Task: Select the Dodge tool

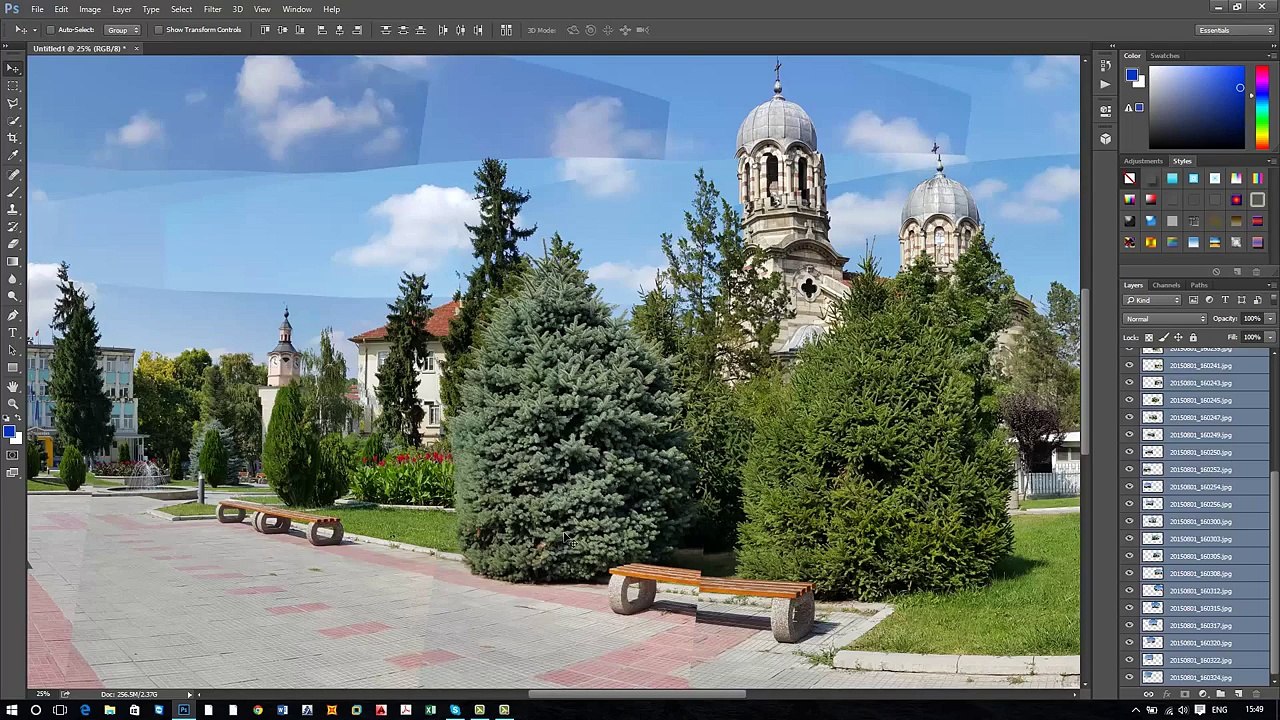Action: (x=13, y=296)
